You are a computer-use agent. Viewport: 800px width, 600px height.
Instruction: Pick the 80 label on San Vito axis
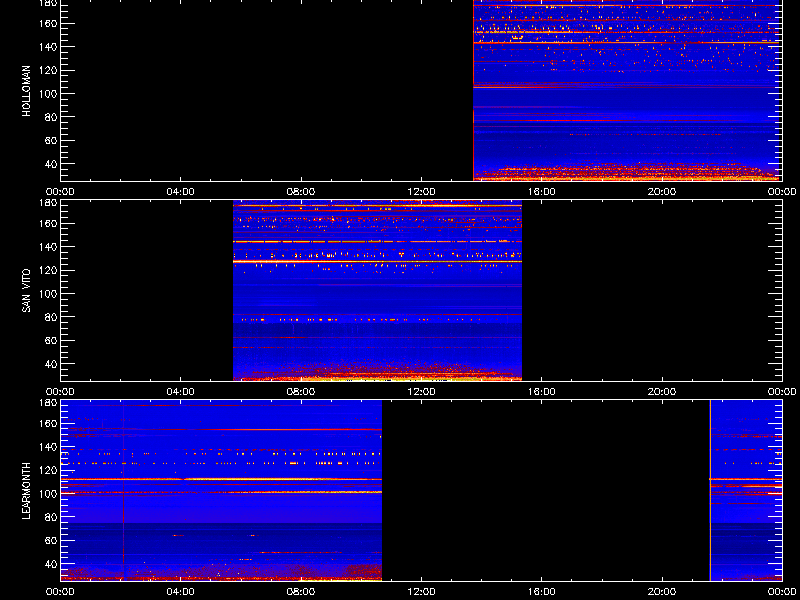coord(52,317)
